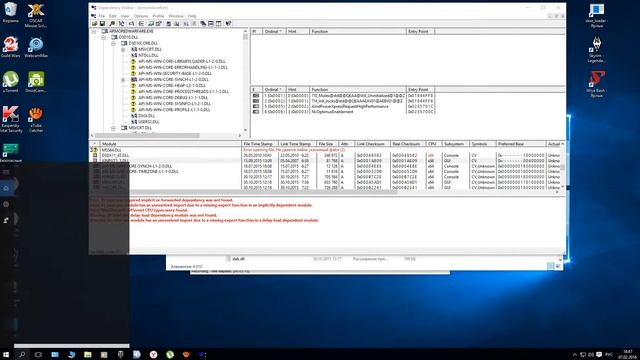The image size is (640, 360).
Task: Open the Options menu
Action: click(141, 16)
